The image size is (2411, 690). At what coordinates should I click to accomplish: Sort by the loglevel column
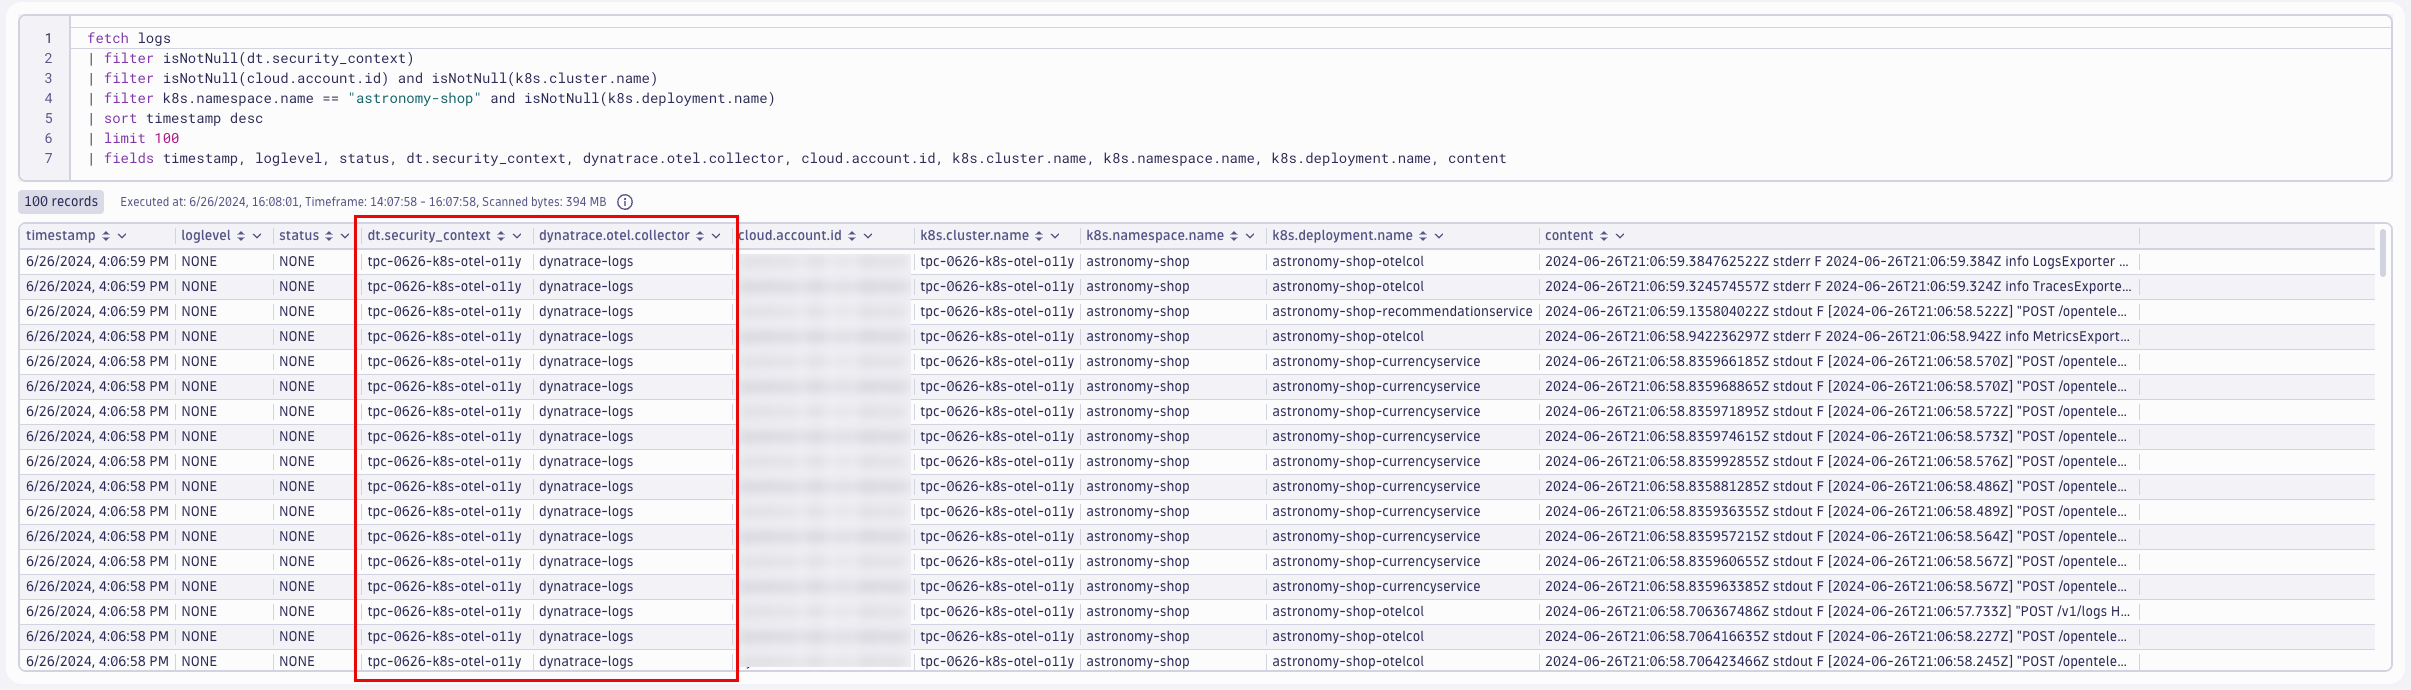pos(241,236)
